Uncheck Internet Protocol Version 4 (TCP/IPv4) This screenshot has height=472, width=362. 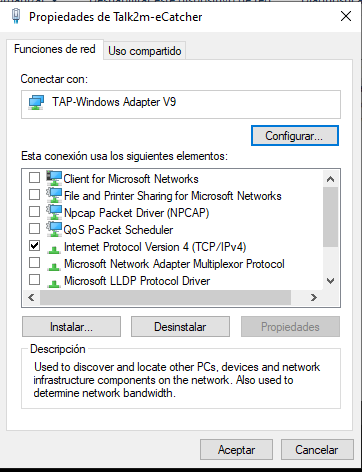34,246
